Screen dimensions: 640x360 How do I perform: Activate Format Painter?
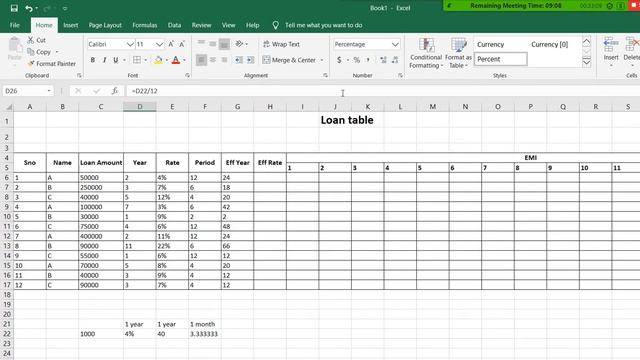[x=51, y=64]
